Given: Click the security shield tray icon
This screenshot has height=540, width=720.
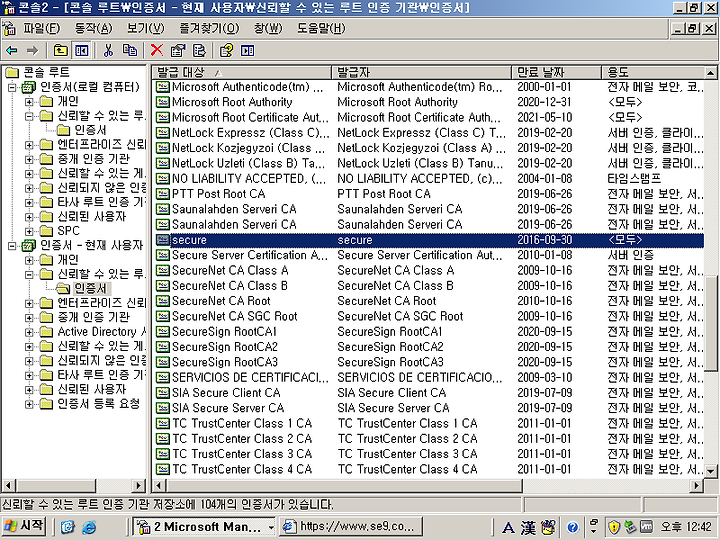Looking at the screenshot, I should click(614, 528).
